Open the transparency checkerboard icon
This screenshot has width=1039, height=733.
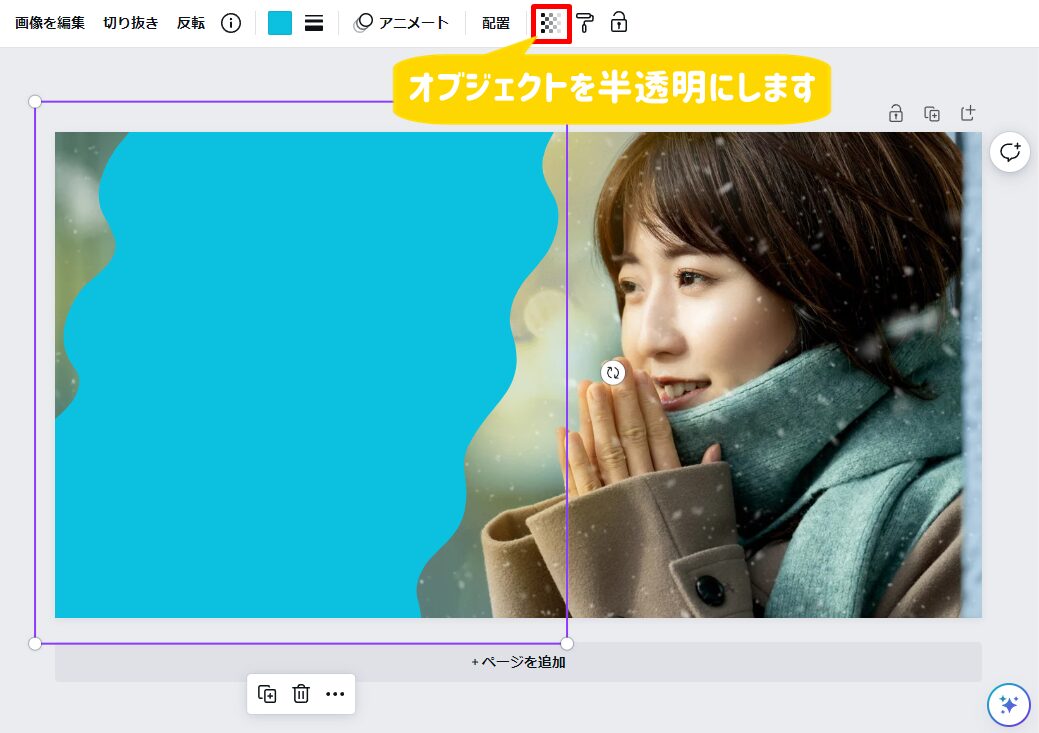[551, 23]
